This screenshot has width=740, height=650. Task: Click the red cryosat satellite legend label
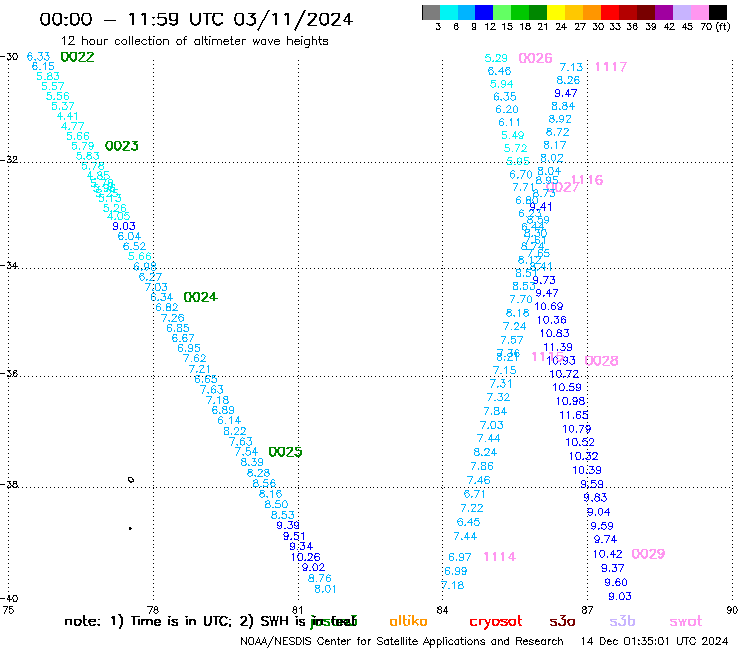tap(496, 622)
